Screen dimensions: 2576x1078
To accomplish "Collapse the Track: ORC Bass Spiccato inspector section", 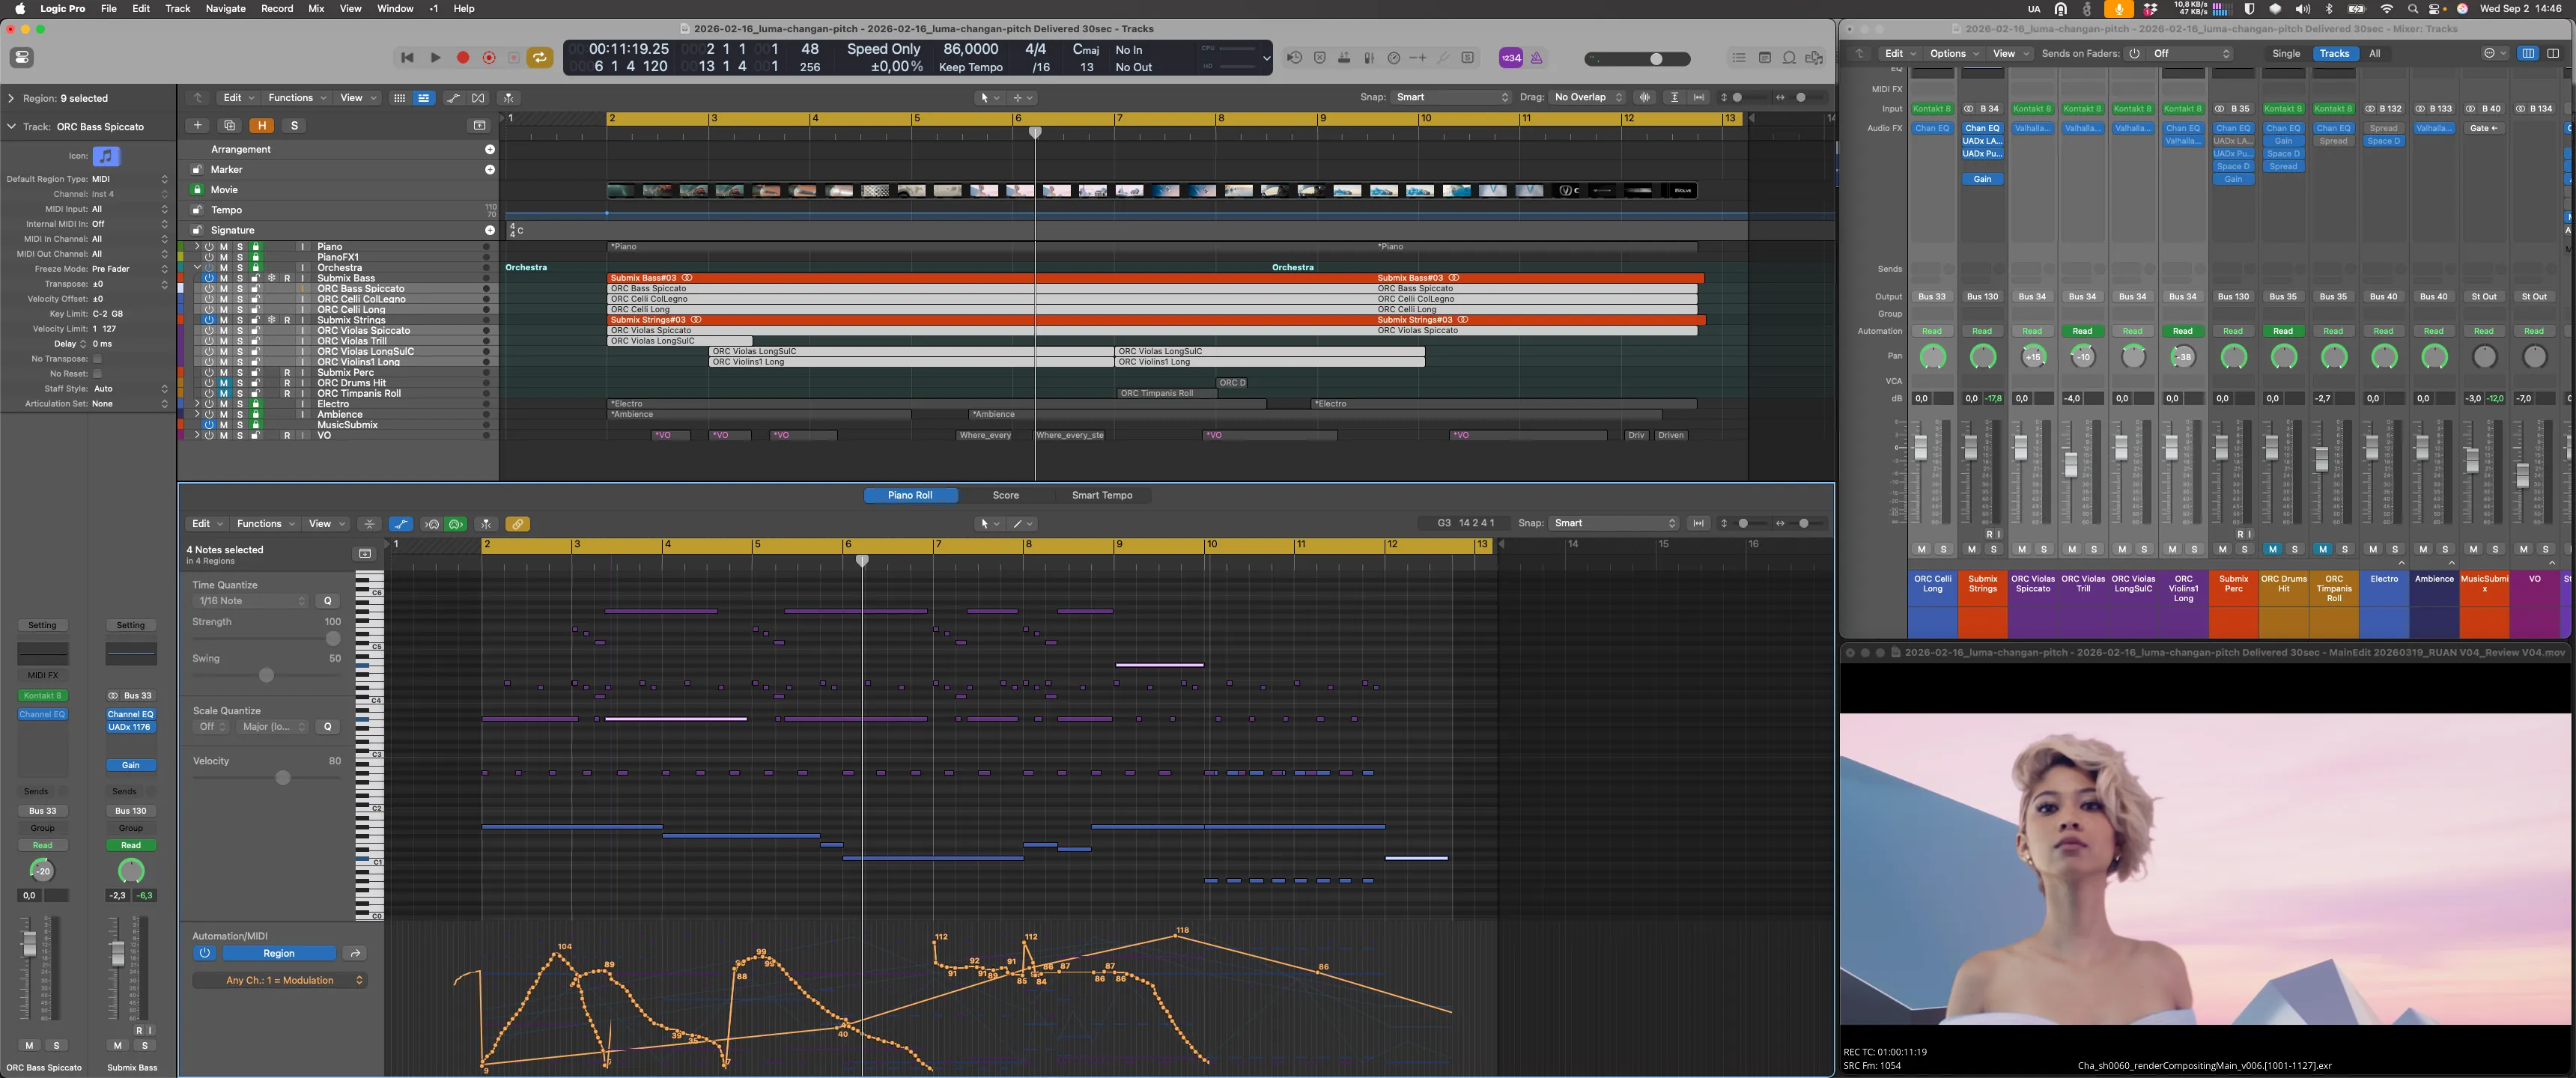I will [11, 127].
